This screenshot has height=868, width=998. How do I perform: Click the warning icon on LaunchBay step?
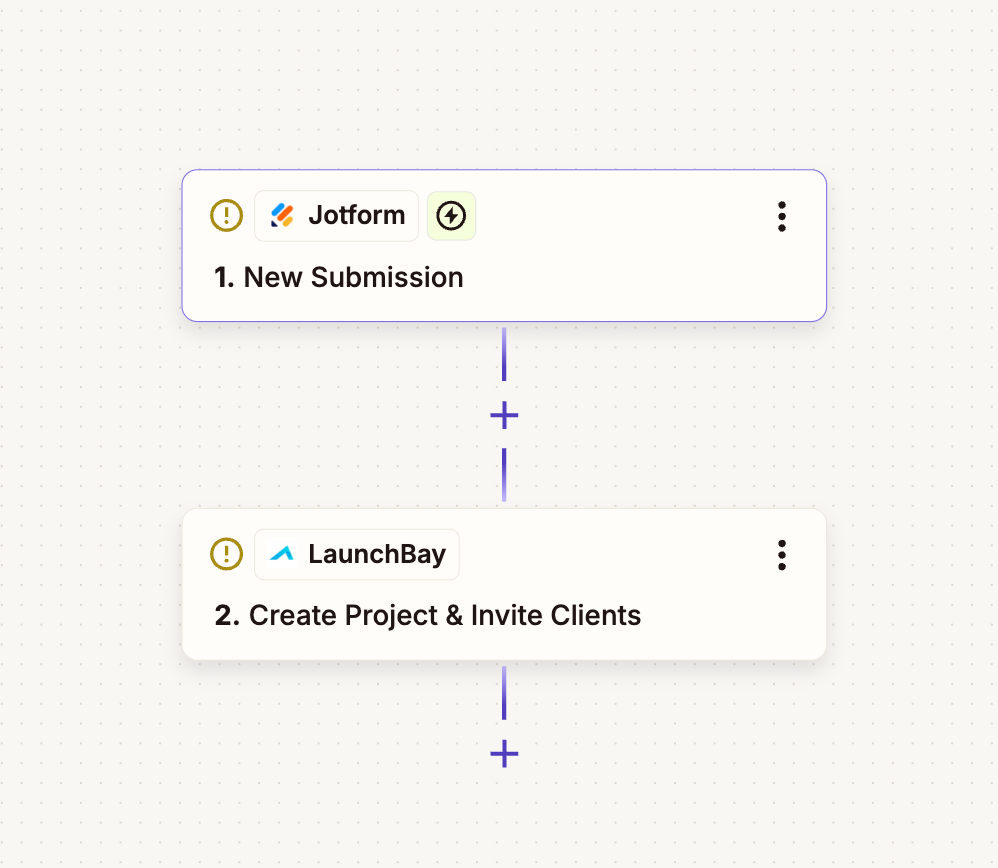pyautogui.click(x=227, y=554)
